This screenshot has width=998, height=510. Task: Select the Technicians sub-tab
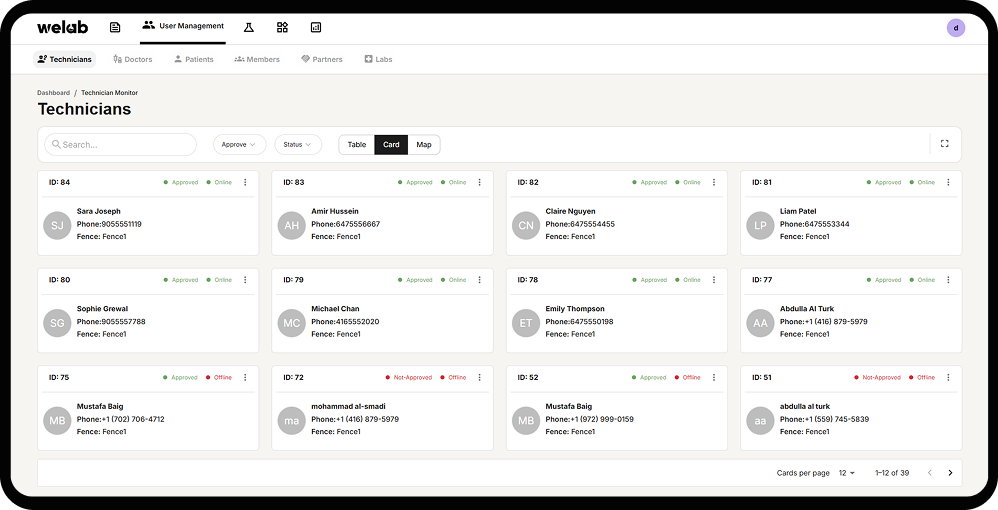(x=64, y=59)
